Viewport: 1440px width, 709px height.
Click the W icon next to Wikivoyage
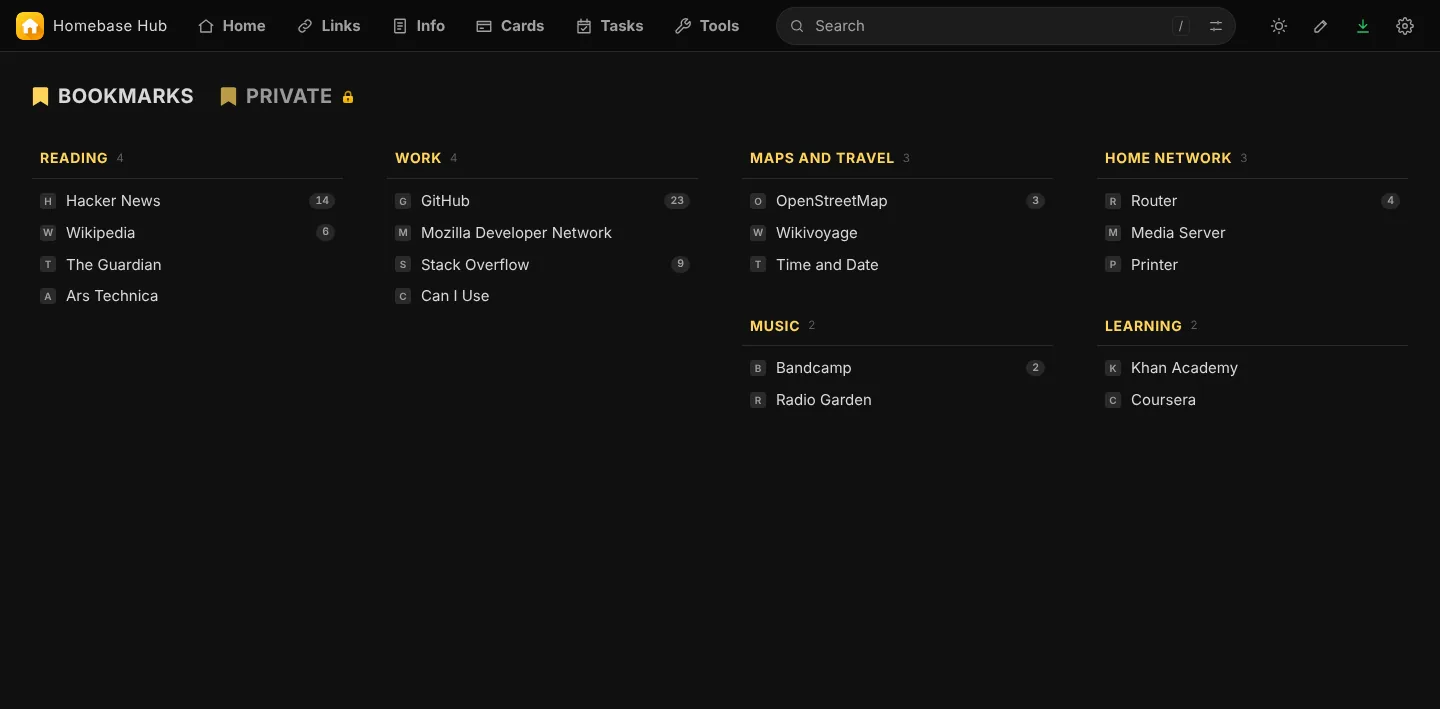758,233
